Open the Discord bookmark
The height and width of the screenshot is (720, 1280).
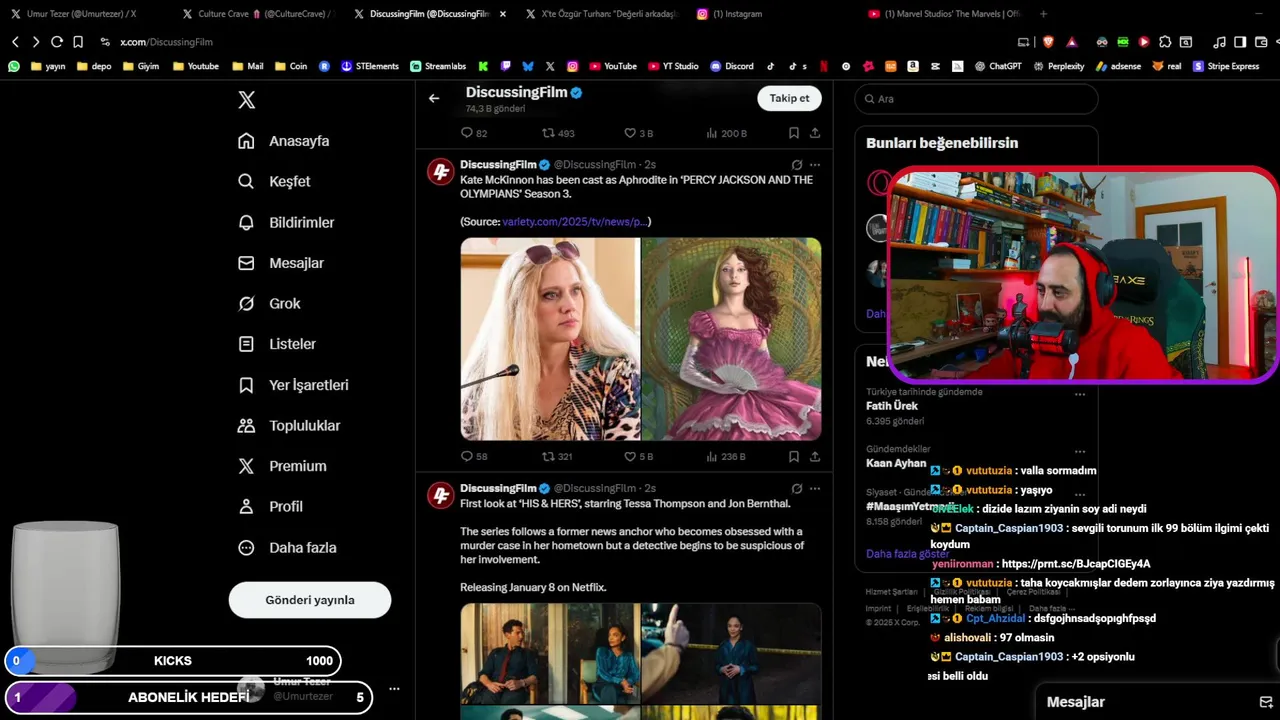click(x=732, y=66)
